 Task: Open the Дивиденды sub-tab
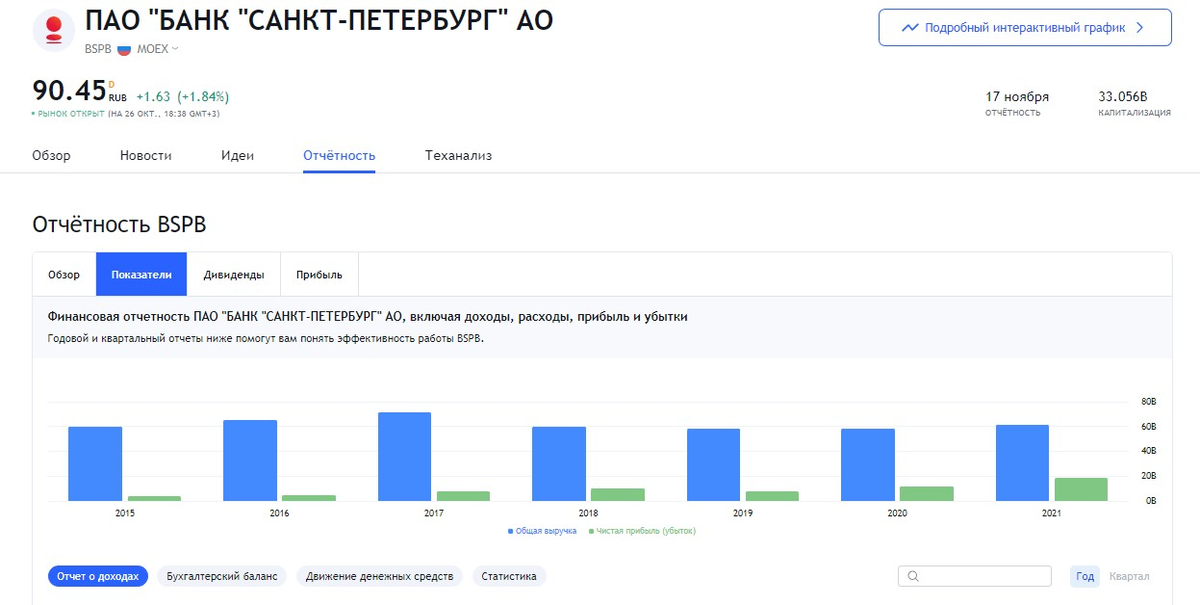pyautogui.click(x=234, y=275)
